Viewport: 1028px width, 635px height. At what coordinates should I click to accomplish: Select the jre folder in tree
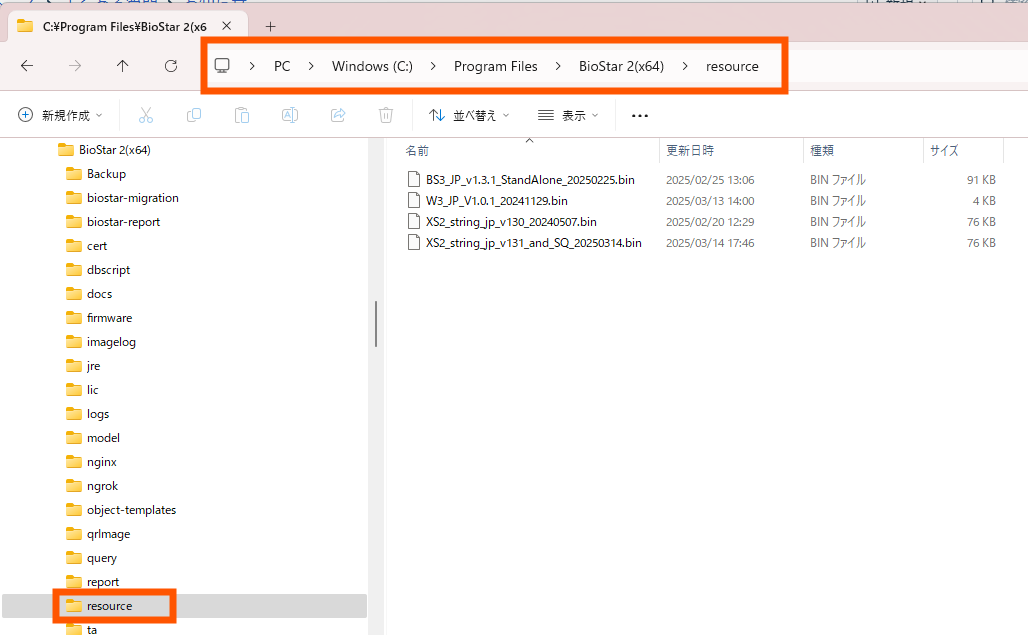[94, 366]
